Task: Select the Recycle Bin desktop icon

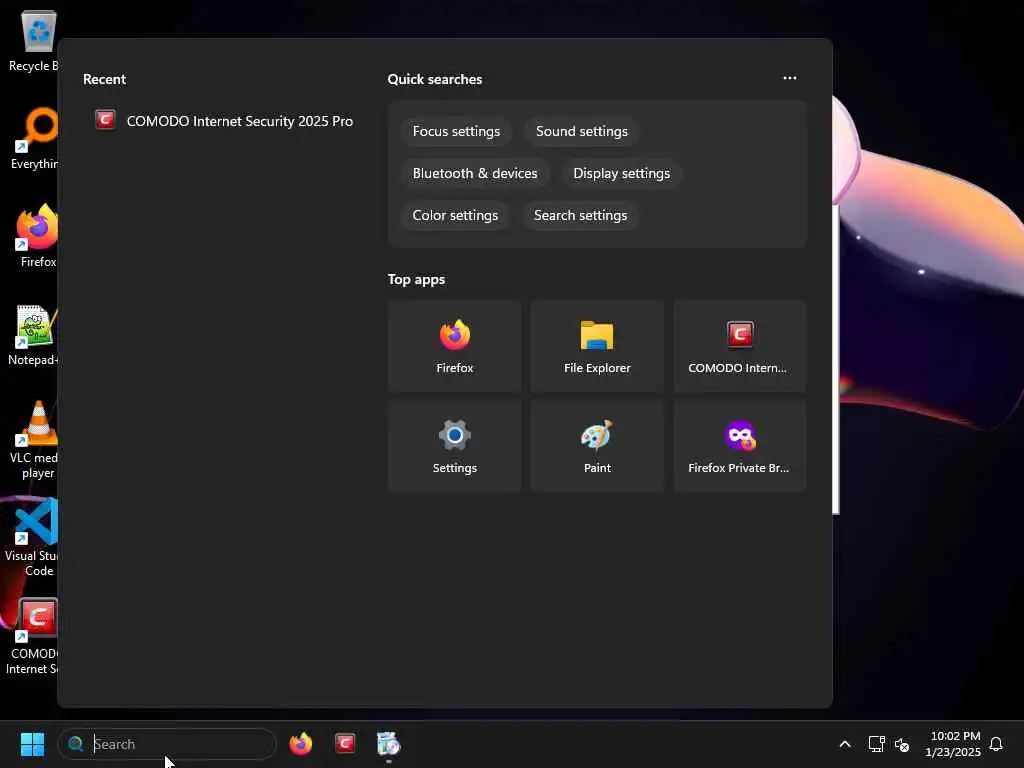Action: 34,41
